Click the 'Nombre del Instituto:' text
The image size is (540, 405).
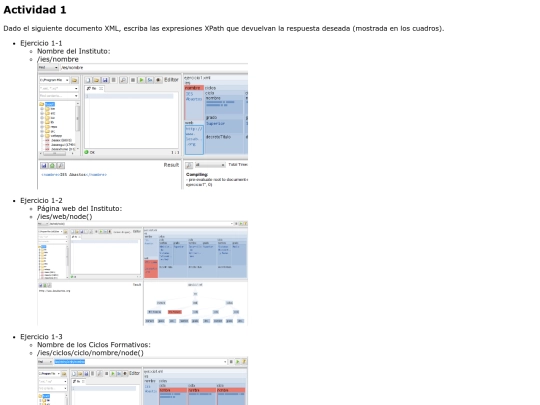[74, 51]
